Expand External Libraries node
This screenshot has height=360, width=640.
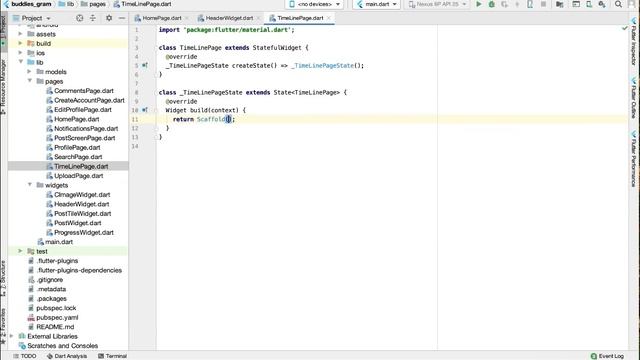coord(12,336)
